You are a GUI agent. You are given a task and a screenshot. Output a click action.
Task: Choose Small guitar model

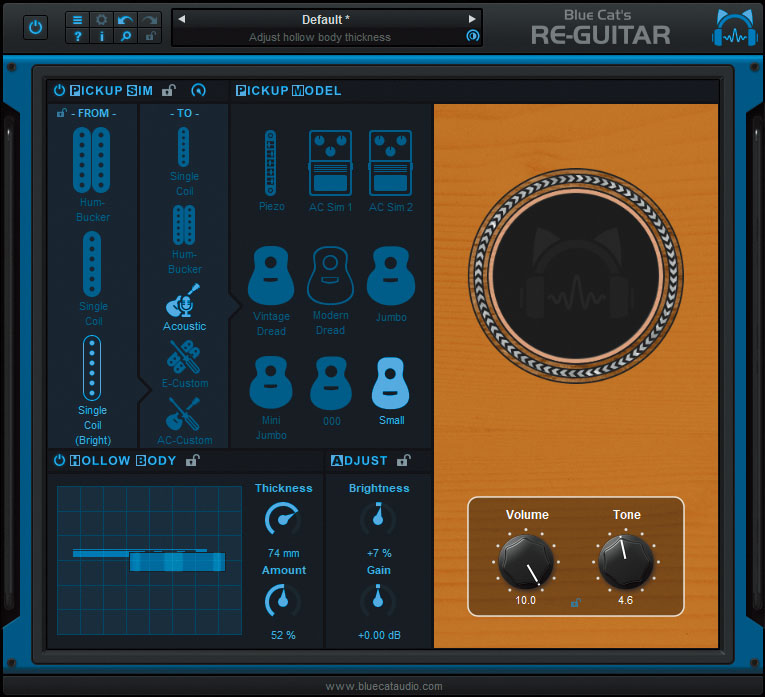(391, 391)
